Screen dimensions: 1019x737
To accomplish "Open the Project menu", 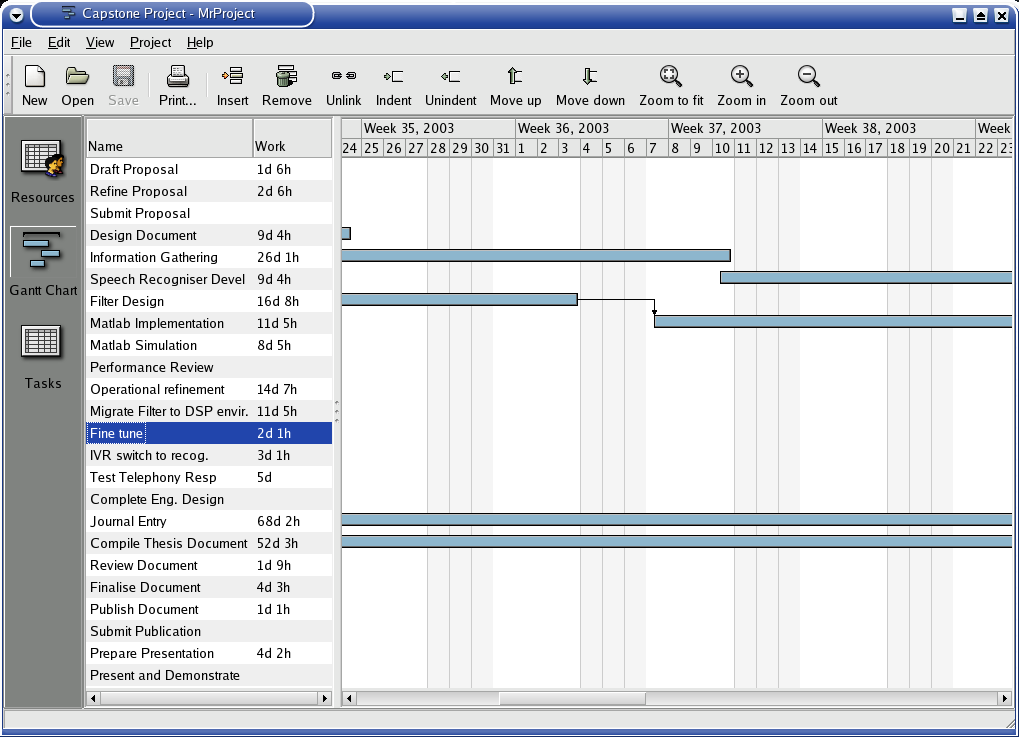I will point(150,42).
